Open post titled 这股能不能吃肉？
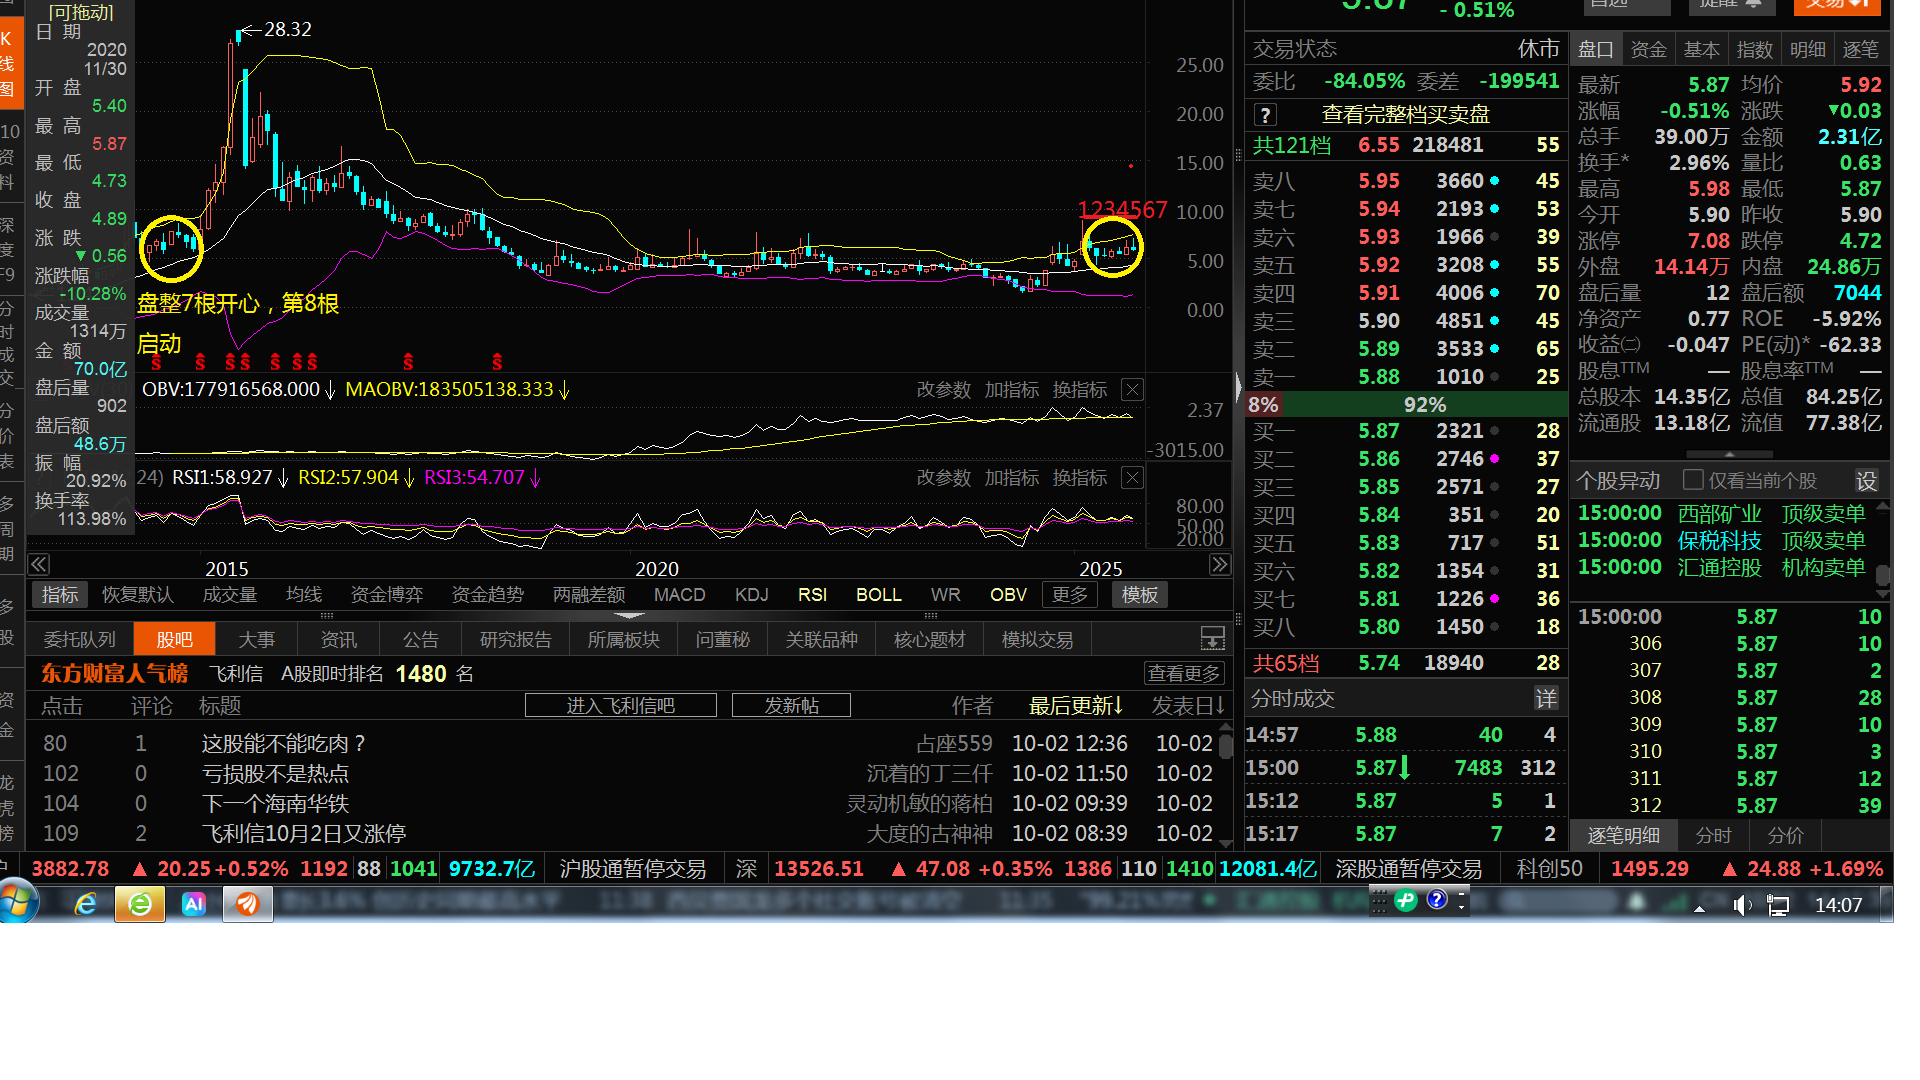The width and height of the screenshot is (1920, 1080). 284,744
